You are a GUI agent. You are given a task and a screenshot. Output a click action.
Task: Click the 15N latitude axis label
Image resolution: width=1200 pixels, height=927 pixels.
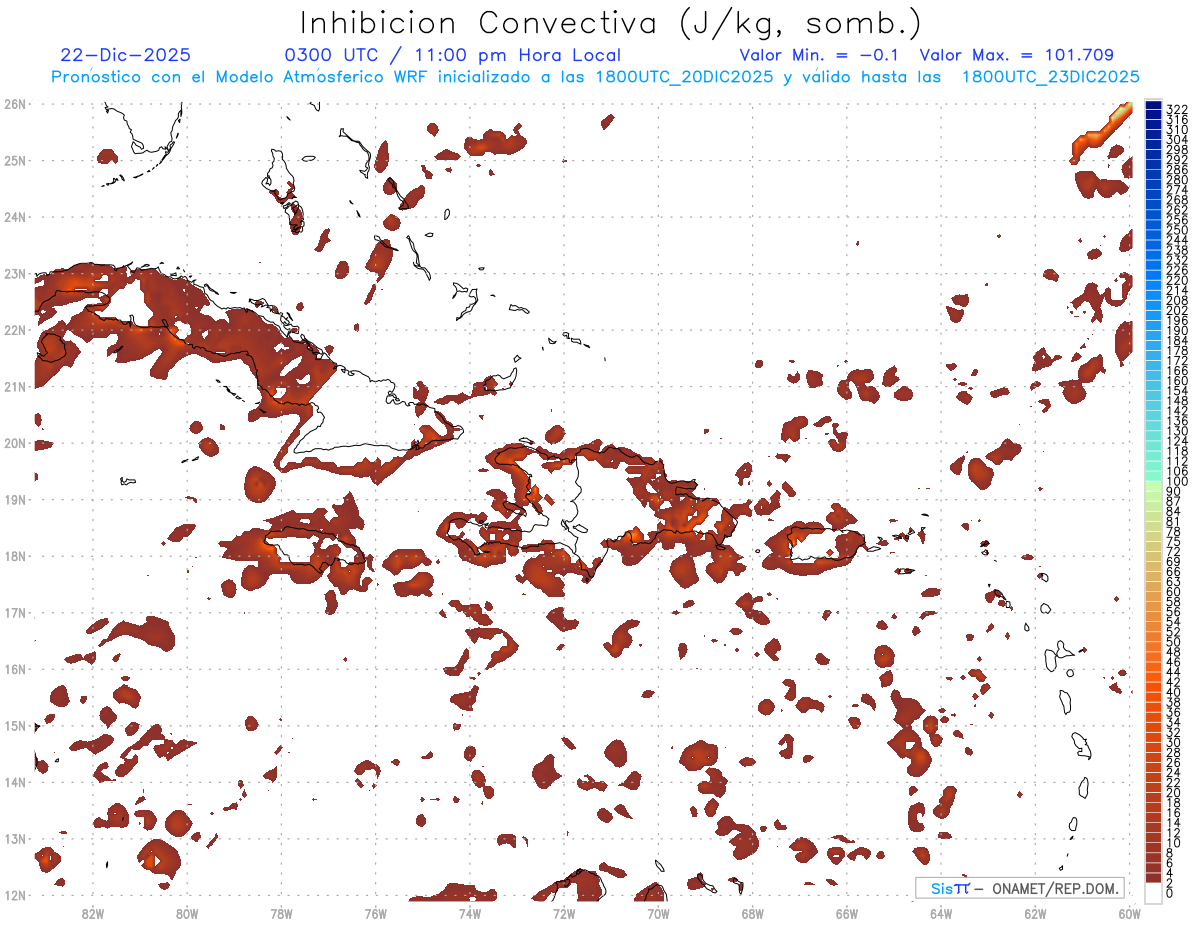coord(14,725)
